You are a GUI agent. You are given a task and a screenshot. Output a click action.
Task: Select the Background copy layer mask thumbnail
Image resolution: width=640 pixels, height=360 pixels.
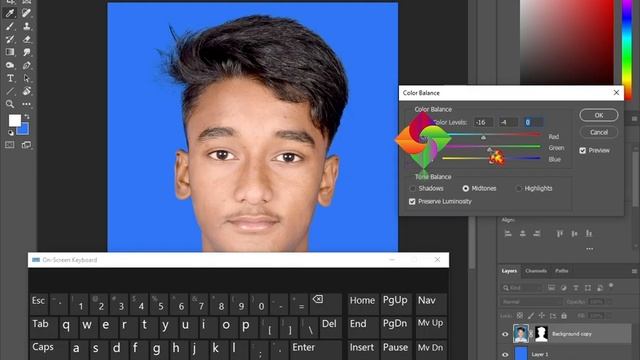pos(541,334)
